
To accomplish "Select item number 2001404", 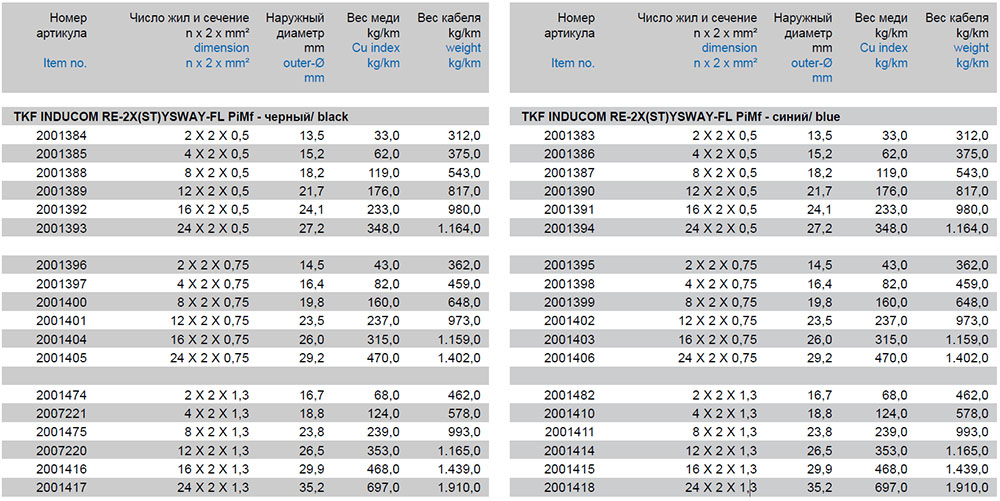I will [x=61, y=339].
